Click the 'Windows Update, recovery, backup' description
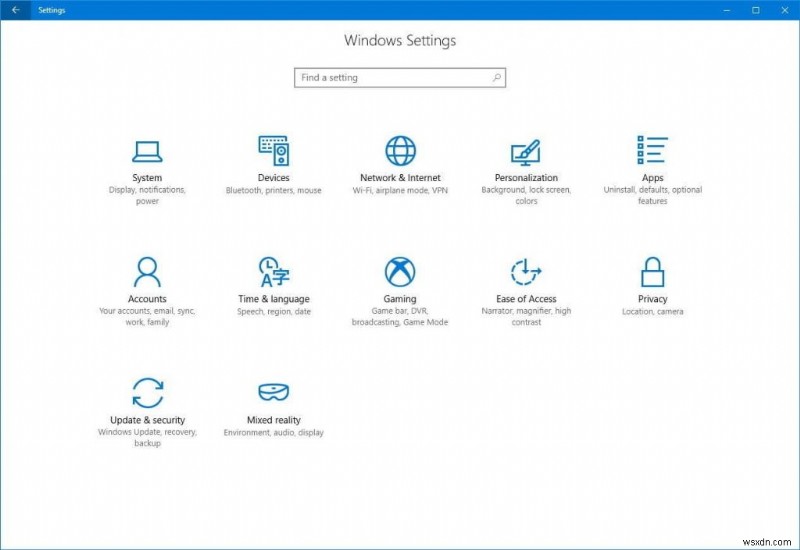Screen dimensions: 800x550 click(147, 437)
